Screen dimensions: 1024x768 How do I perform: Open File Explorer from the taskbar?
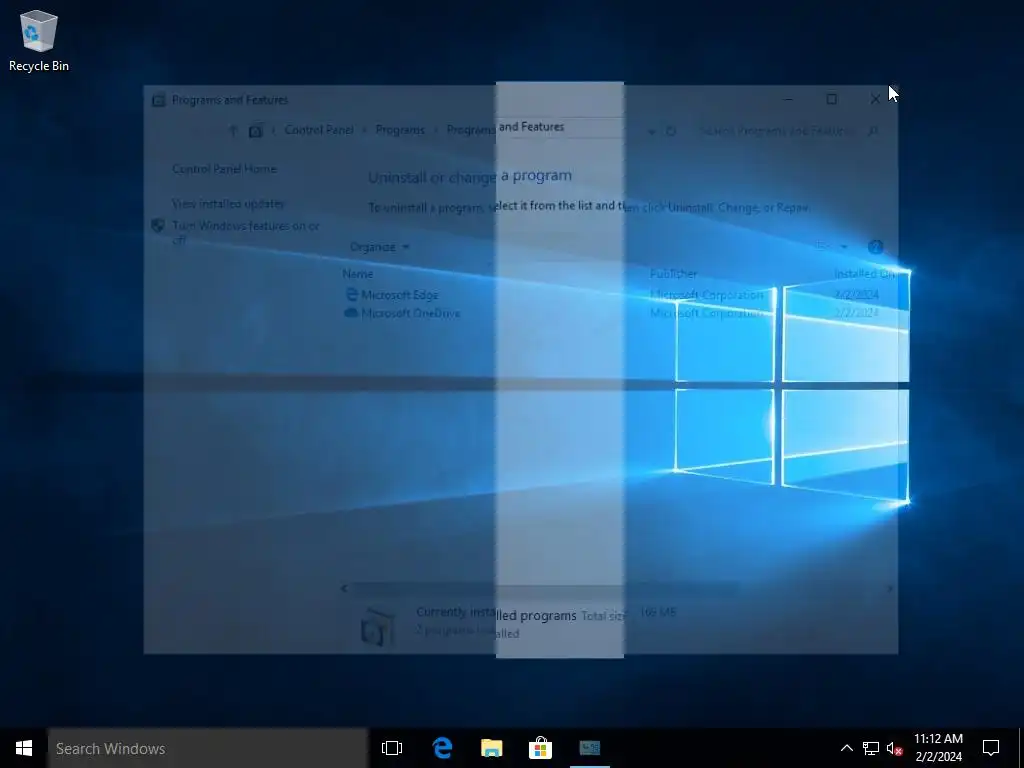pos(492,748)
